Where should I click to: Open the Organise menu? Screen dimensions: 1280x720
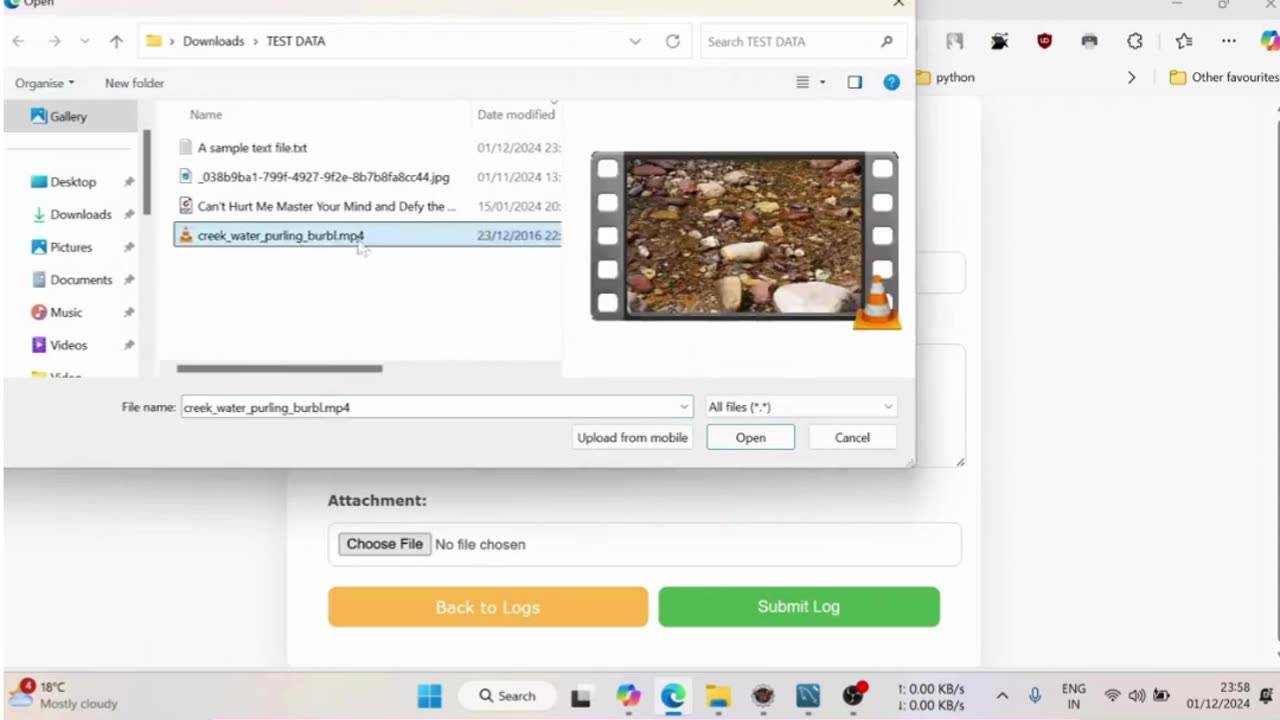[x=44, y=83]
